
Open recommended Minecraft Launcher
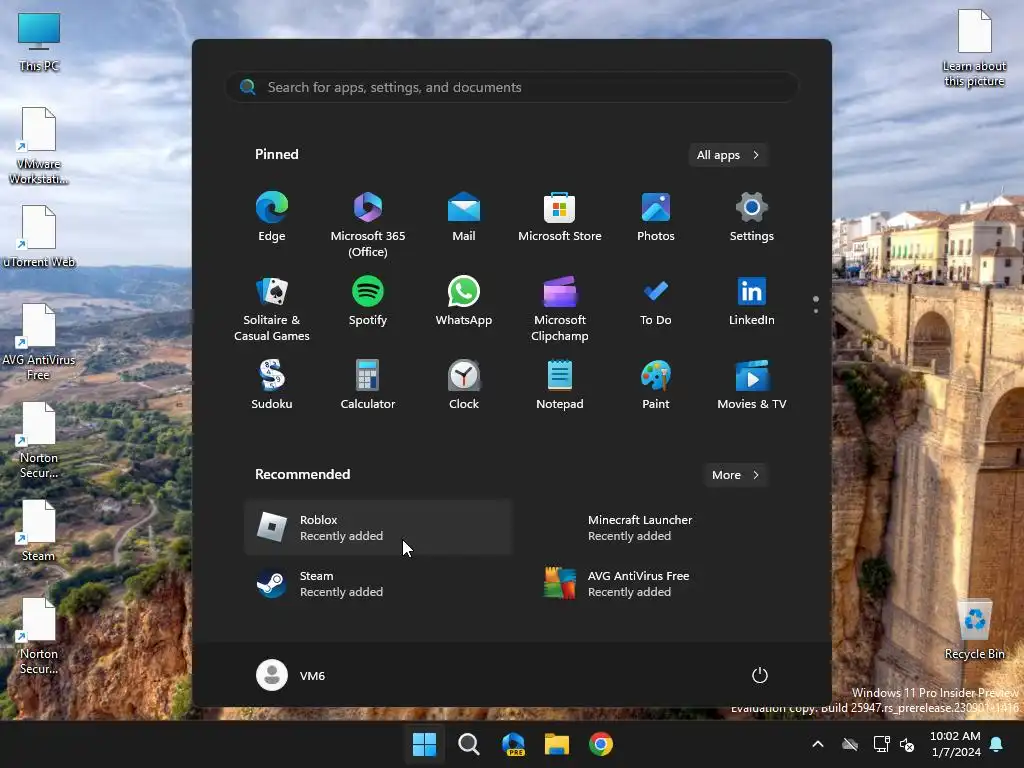[x=666, y=528]
